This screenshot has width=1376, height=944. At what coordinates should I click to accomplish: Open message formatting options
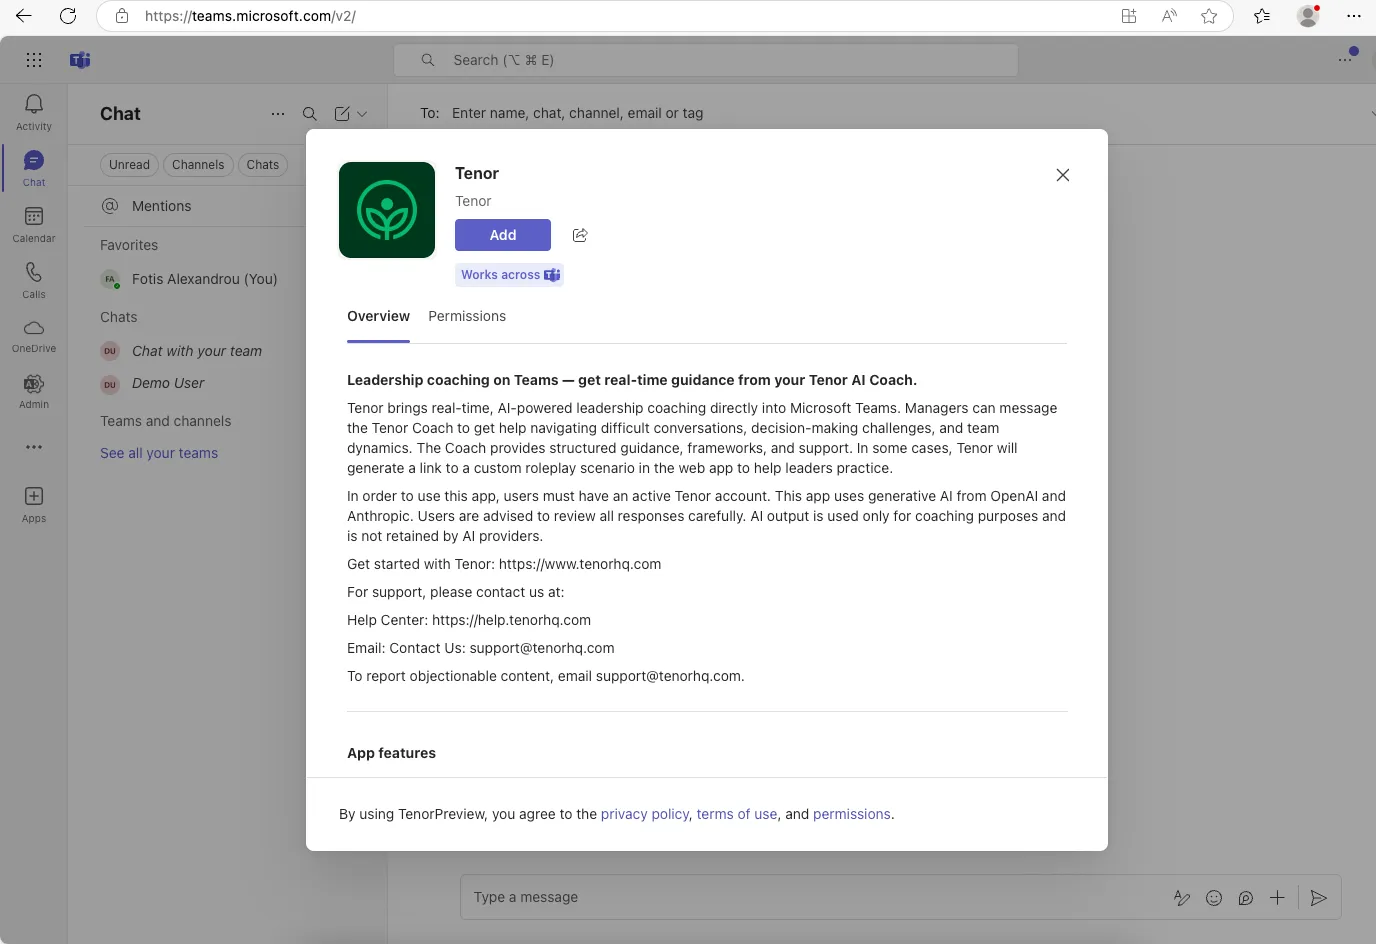click(1182, 898)
